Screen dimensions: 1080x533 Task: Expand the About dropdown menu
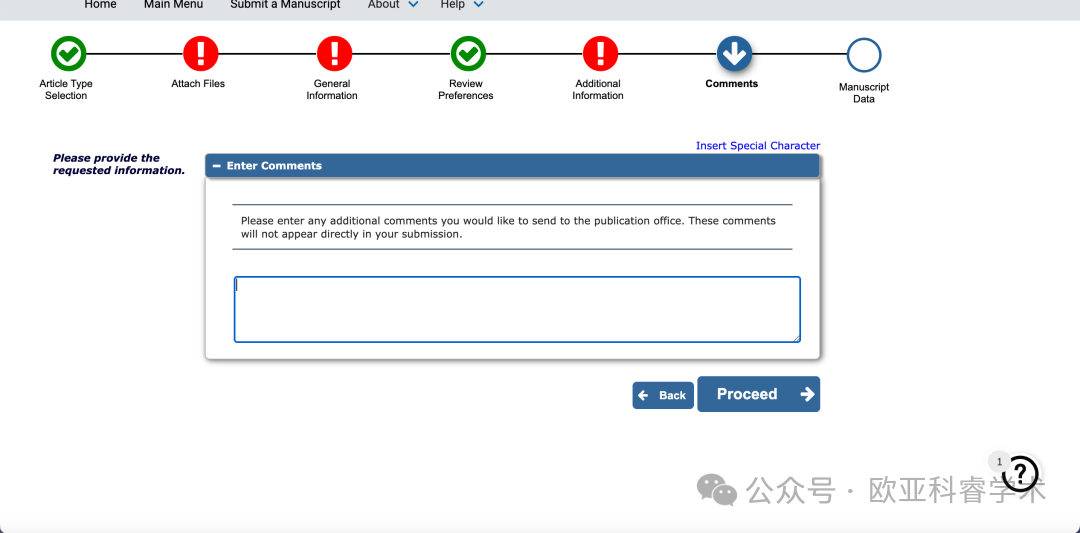[x=393, y=5]
